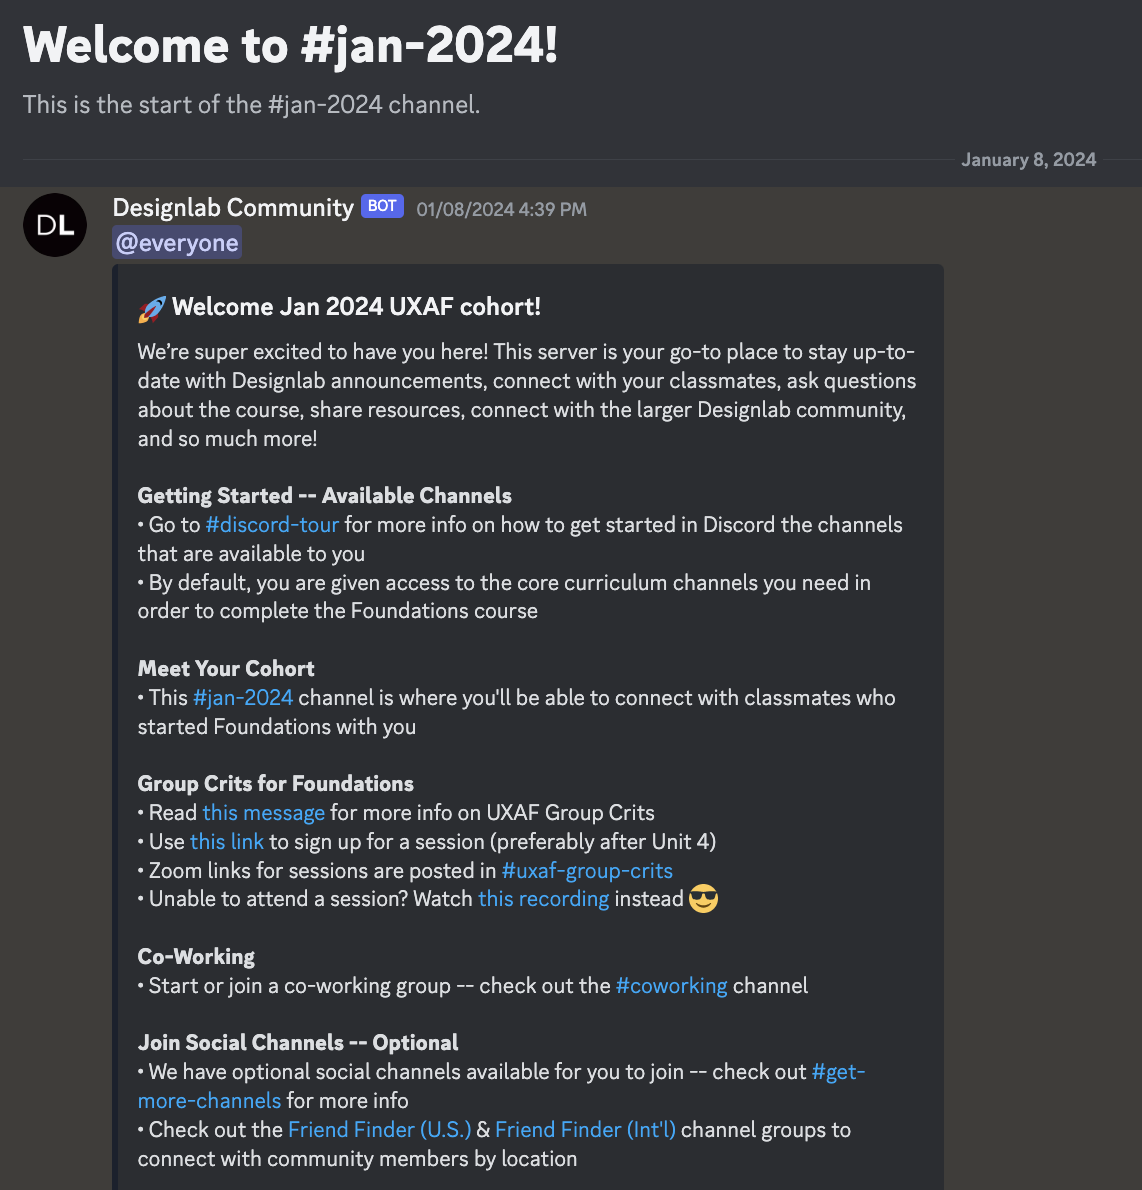
Task: Click the "Welcome Jan 2024 UXAF cohort!" embed title
Action: pyautogui.click(x=356, y=307)
